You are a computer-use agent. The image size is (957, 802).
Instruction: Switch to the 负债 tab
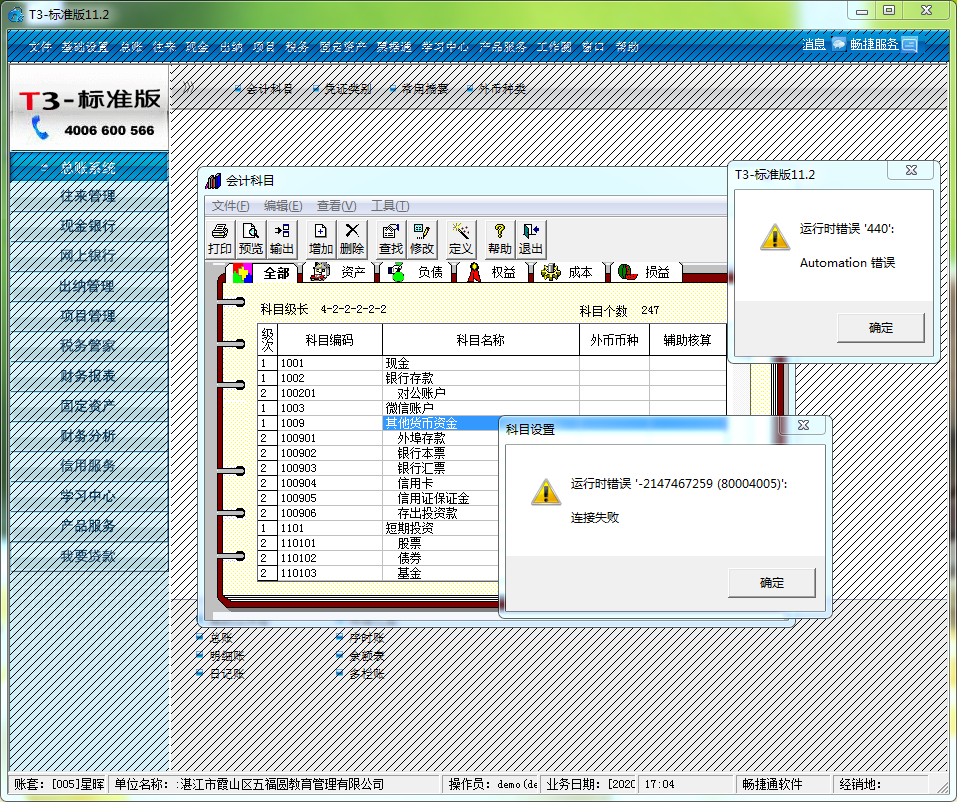pyautogui.click(x=416, y=272)
